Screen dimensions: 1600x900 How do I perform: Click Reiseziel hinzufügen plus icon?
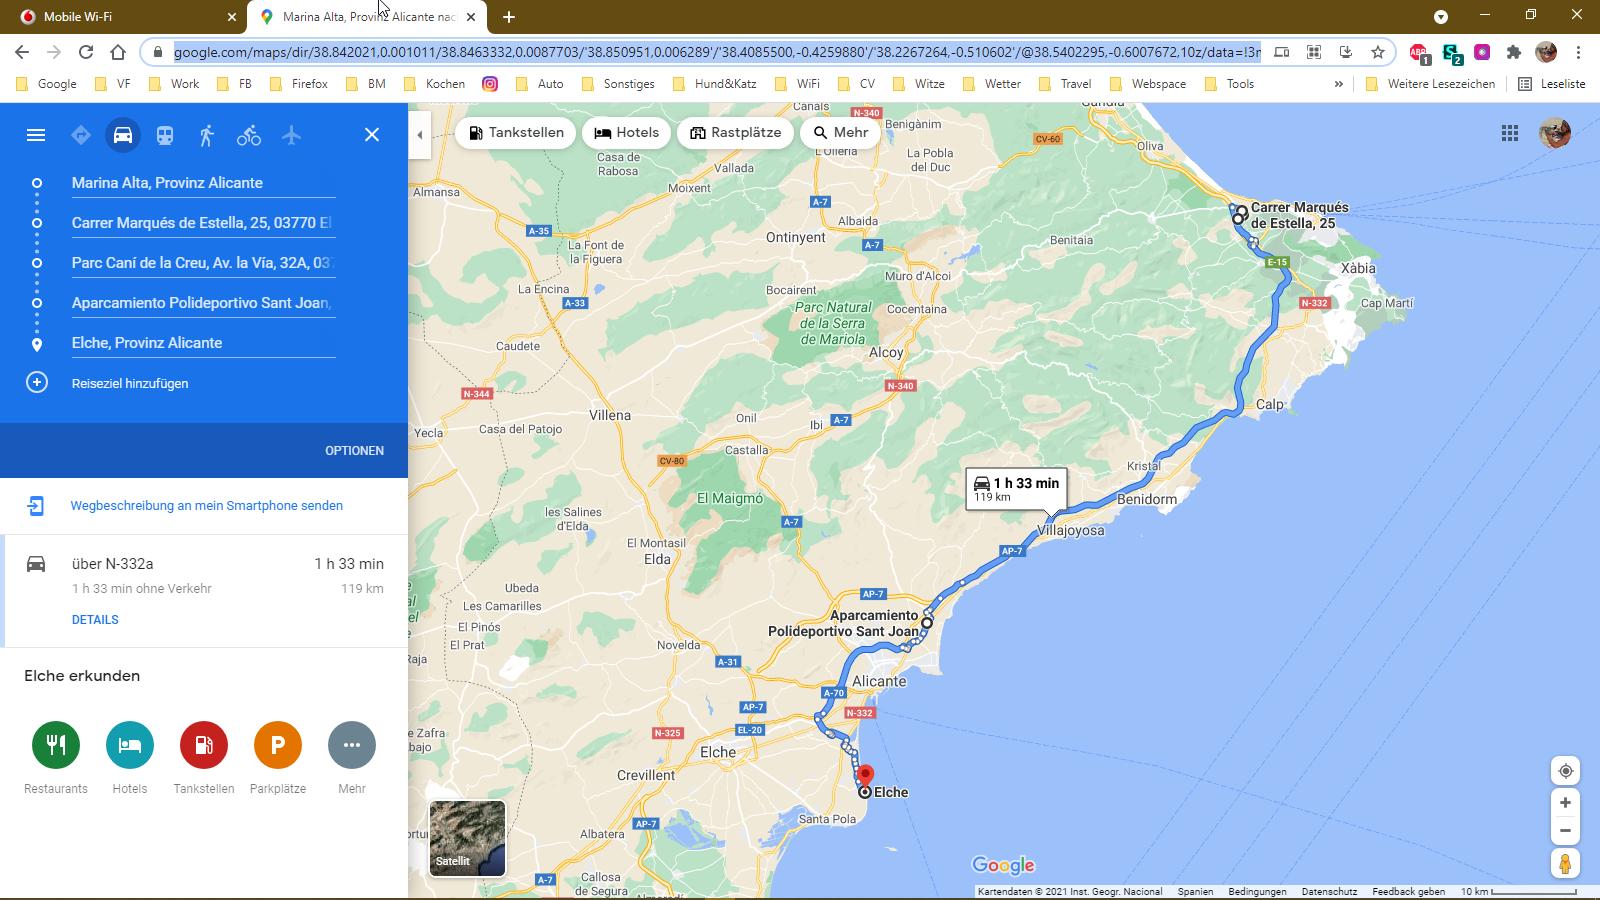tap(37, 383)
